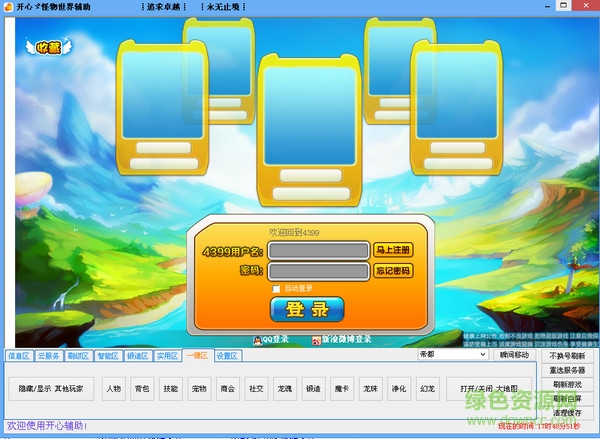Screen dimensions: 600x439
Task: Click the 刷新游戏 button
Action: pos(567,384)
